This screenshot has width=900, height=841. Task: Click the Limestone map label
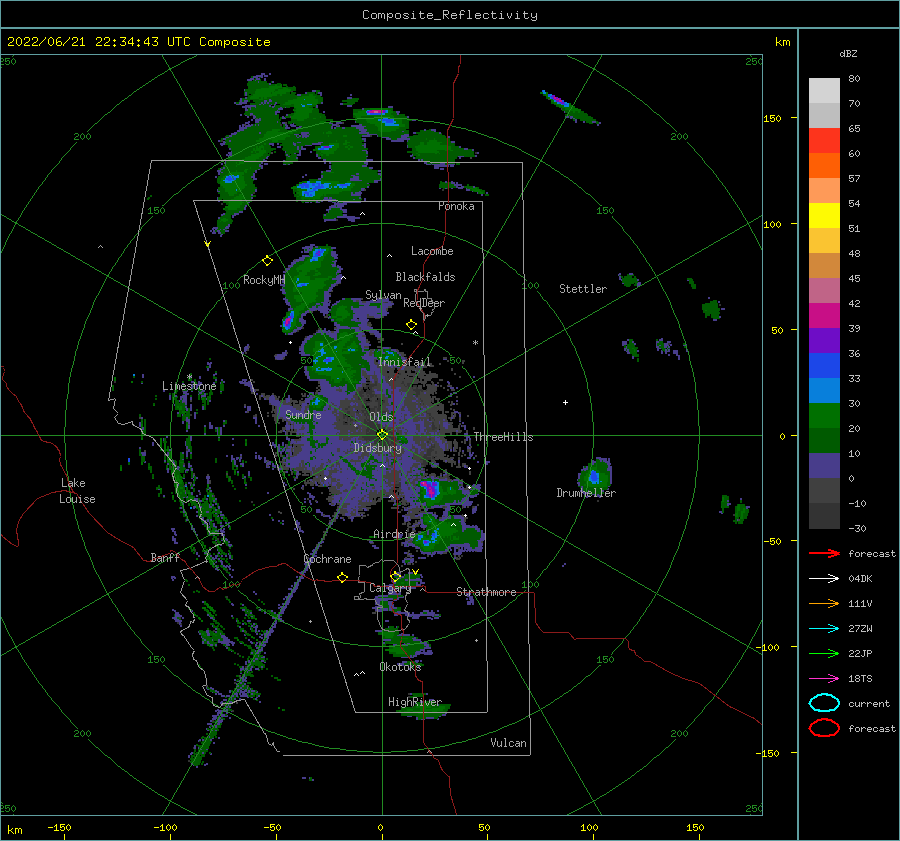click(x=189, y=386)
